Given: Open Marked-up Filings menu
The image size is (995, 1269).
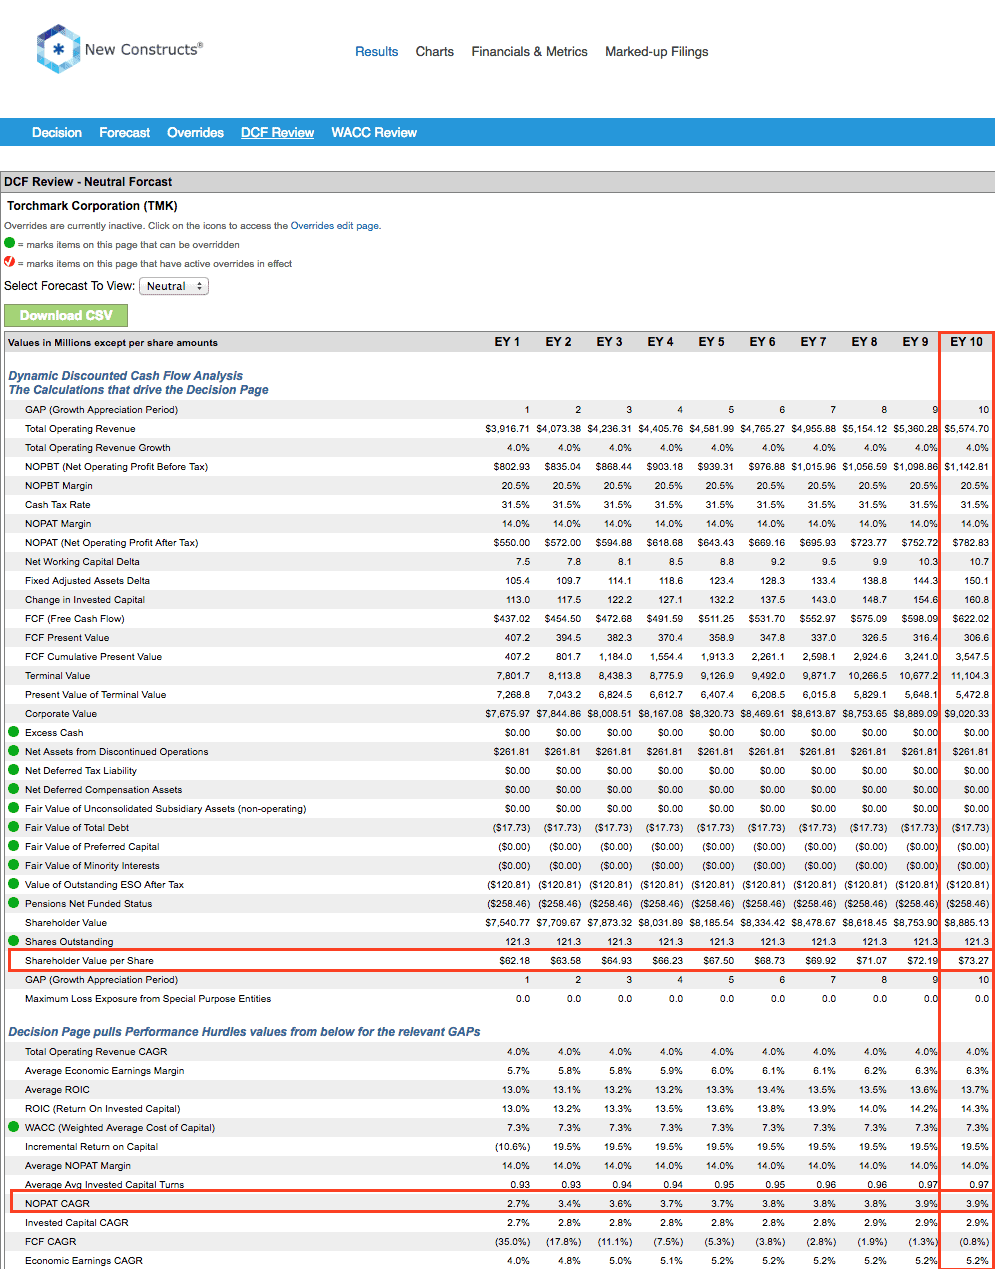Looking at the screenshot, I should pos(657,52).
